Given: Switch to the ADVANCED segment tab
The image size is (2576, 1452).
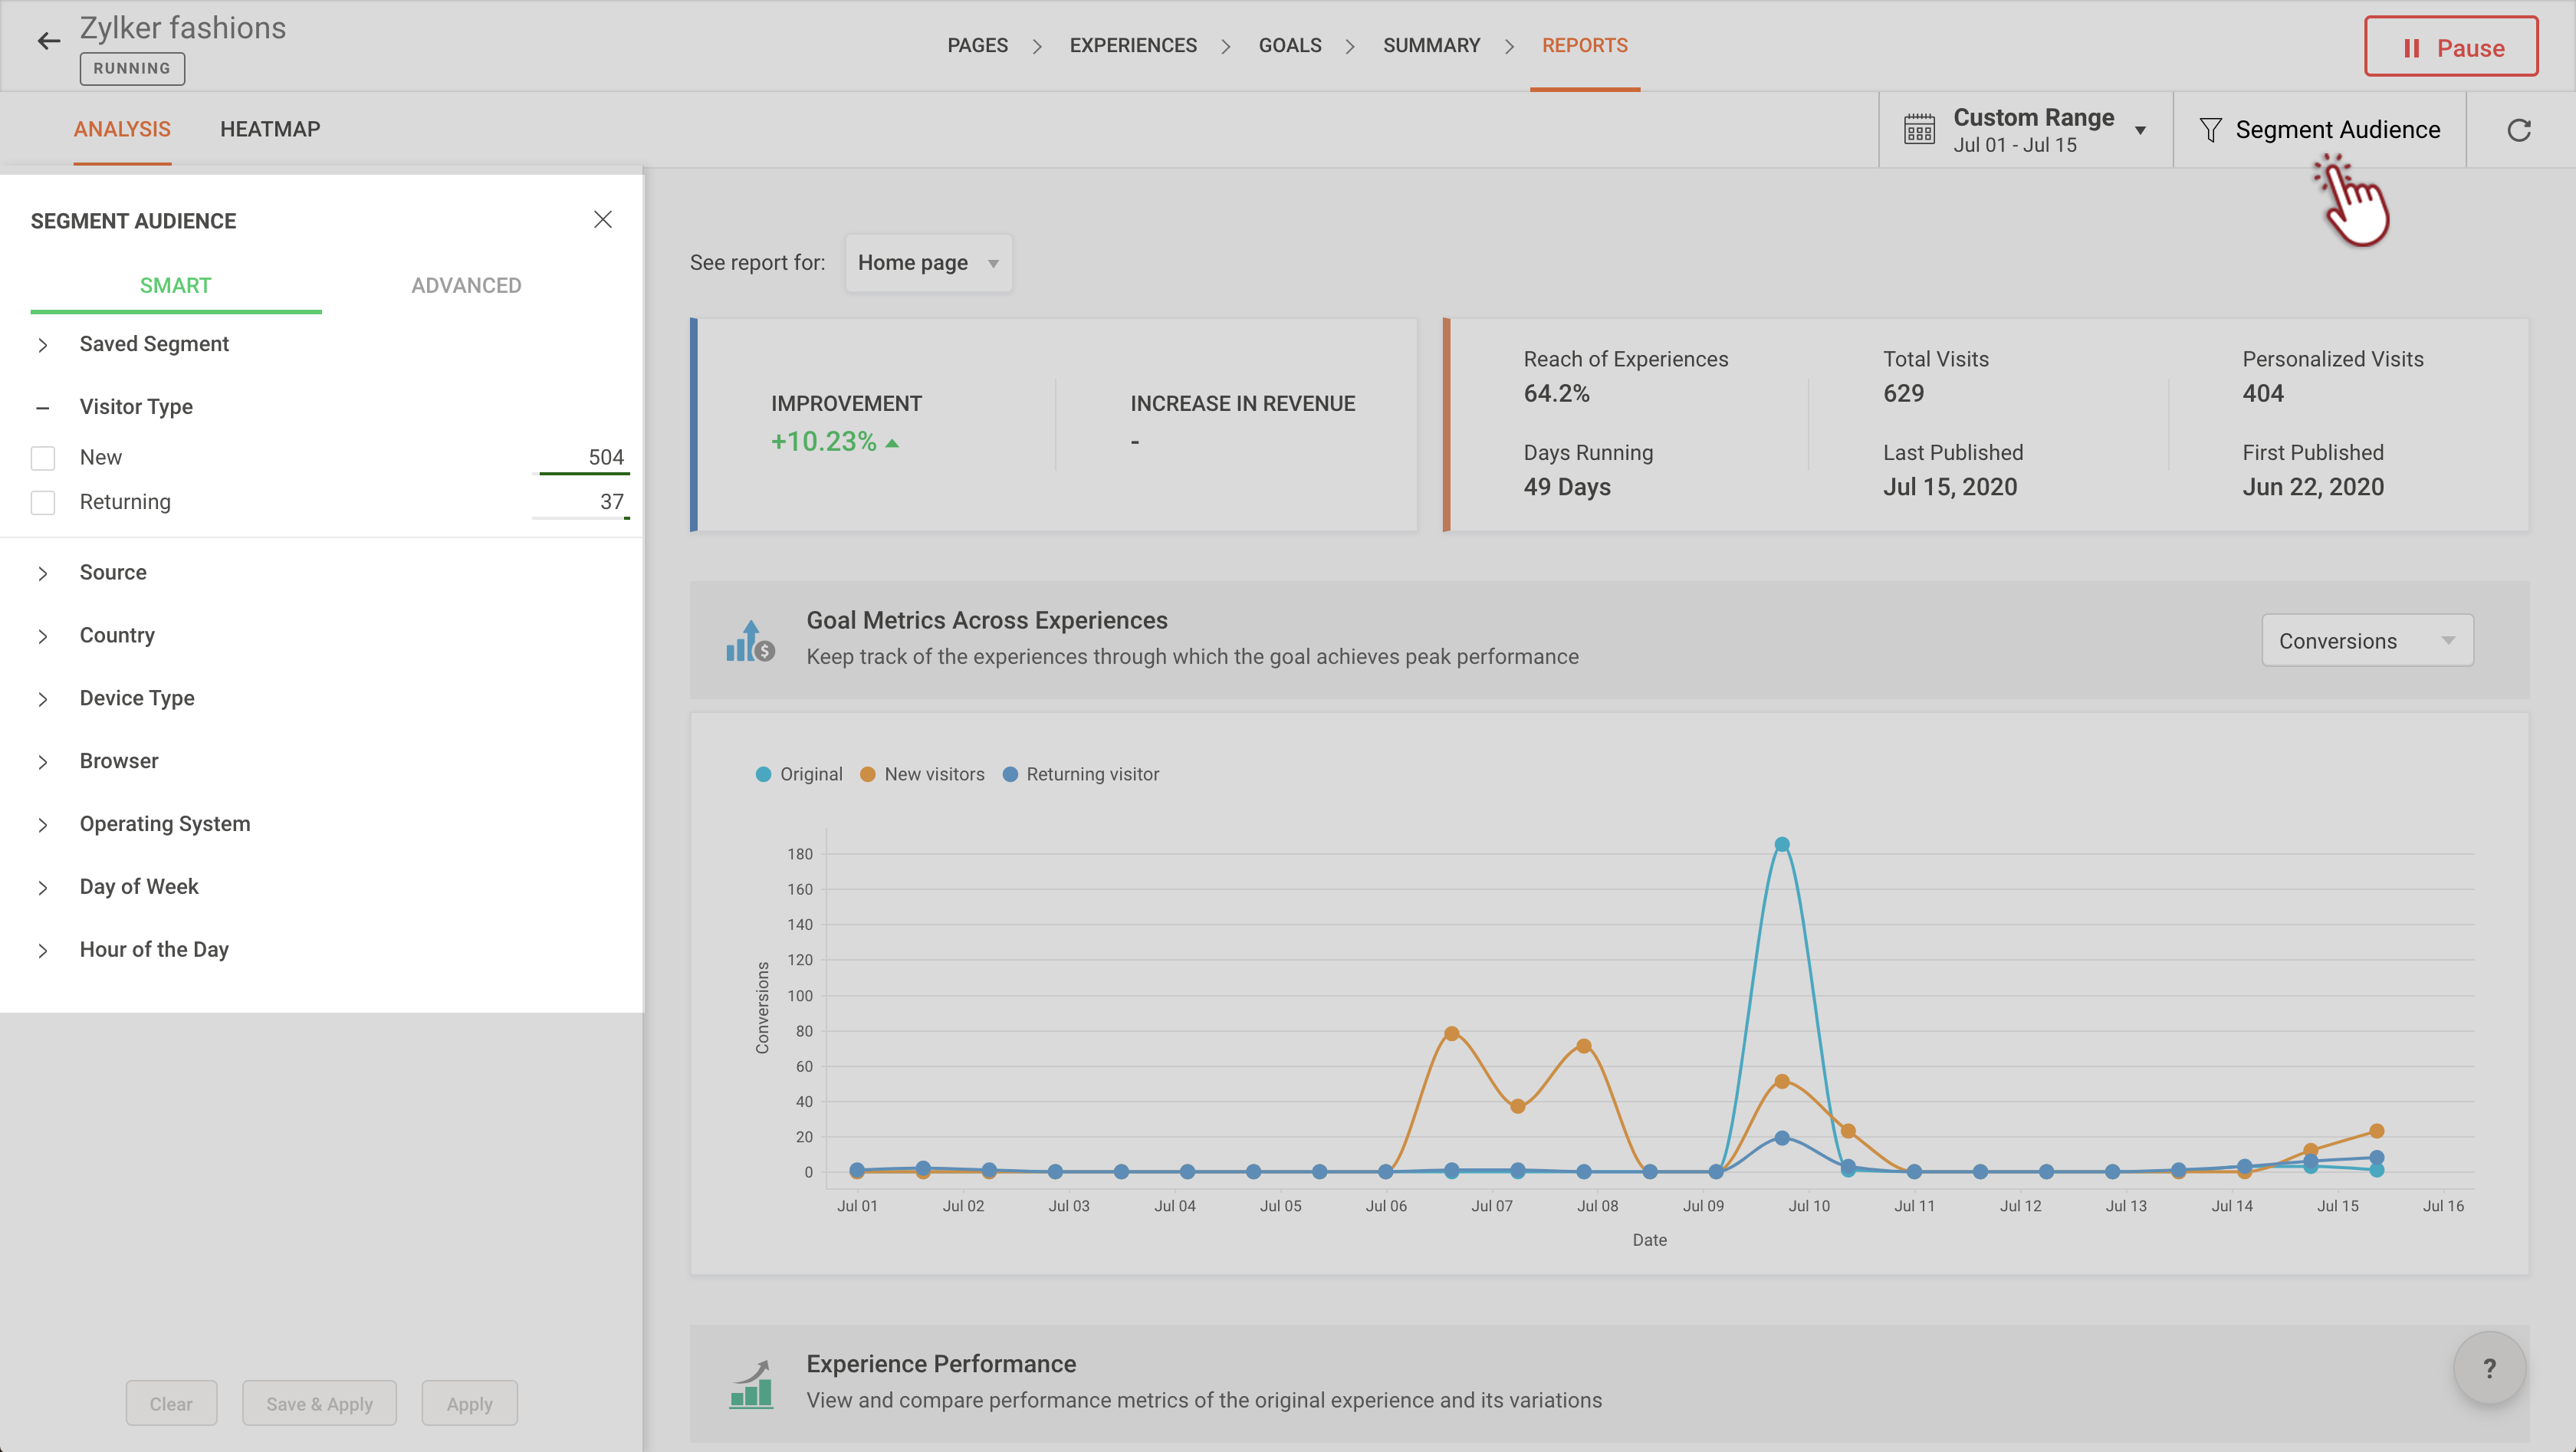Looking at the screenshot, I should pyautogui.click(x=466, y=286).
